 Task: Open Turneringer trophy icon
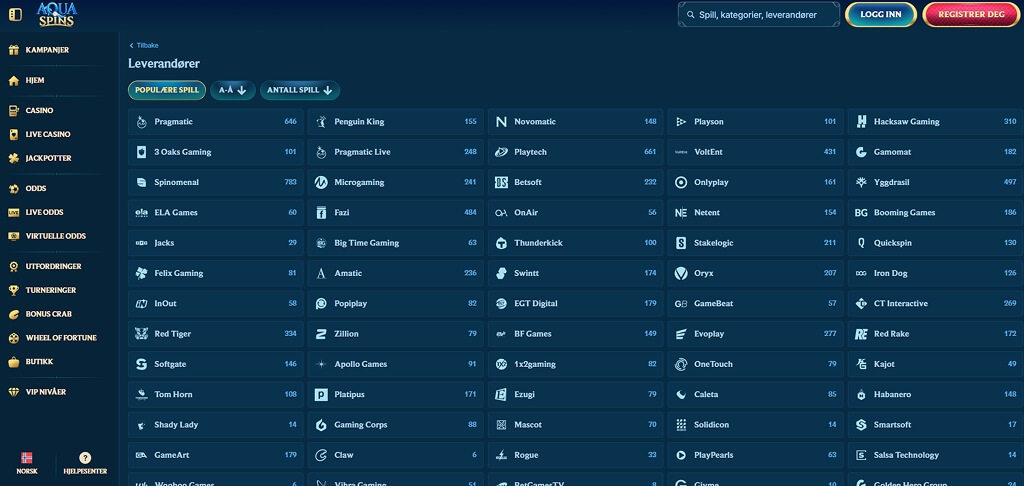coord(13,290)
